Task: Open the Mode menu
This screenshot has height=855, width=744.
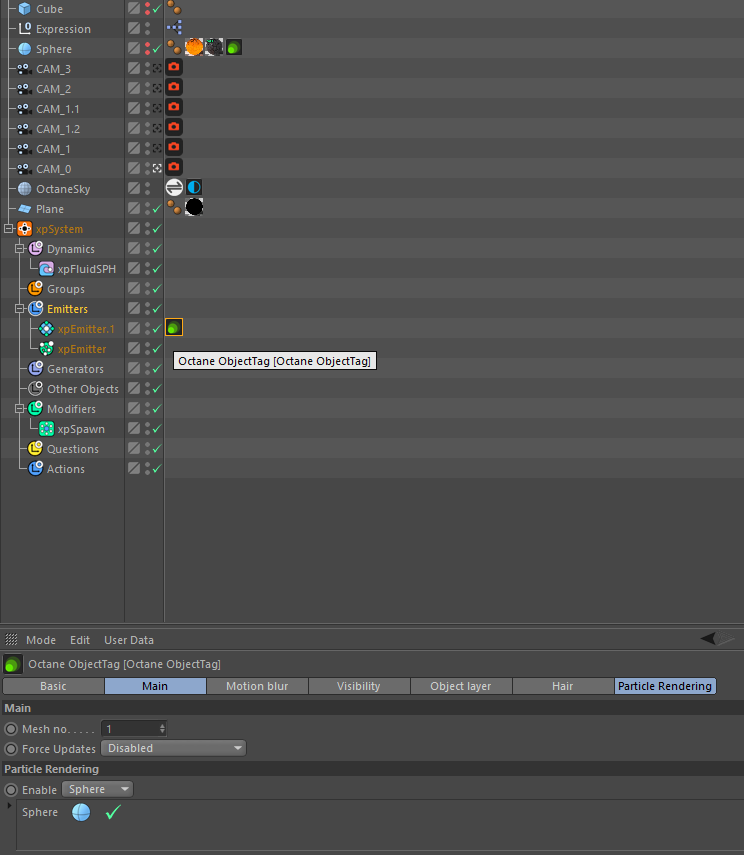Action: point(41,640)
